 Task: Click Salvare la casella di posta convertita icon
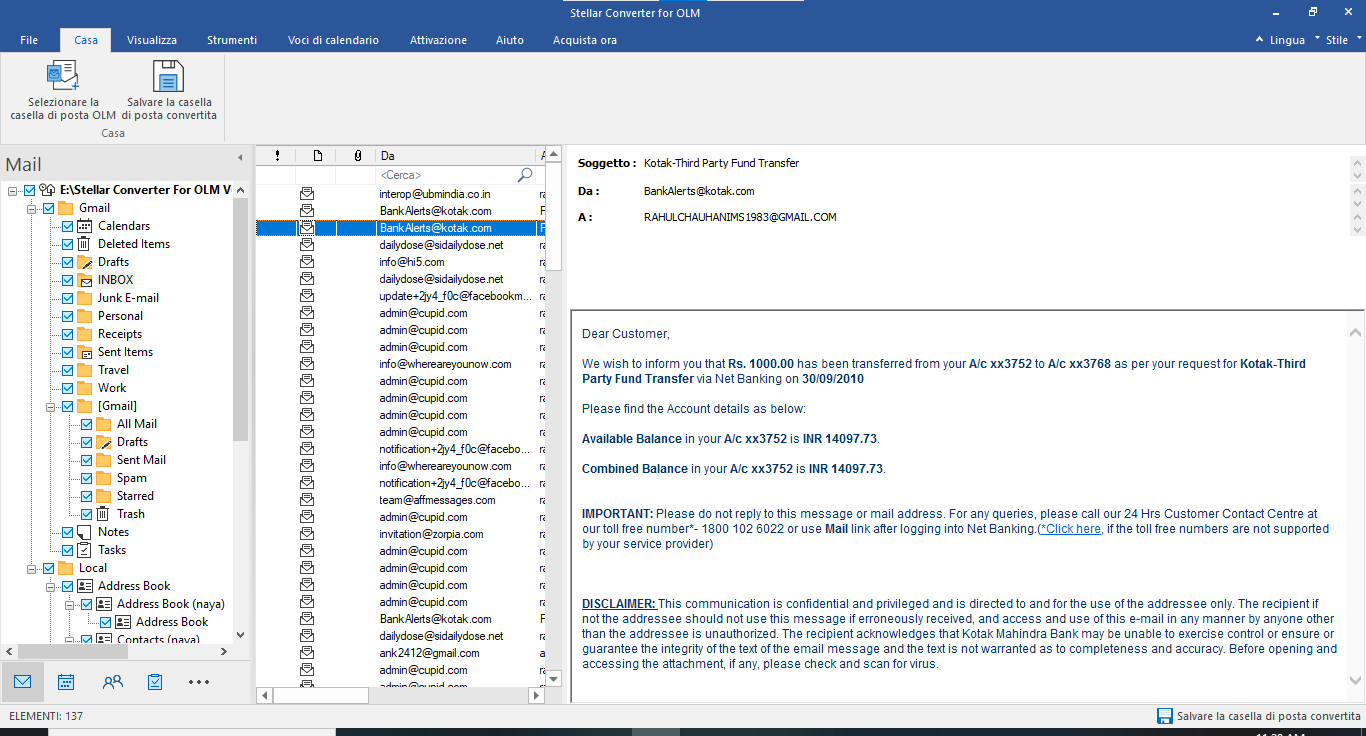tap(168, 77)
